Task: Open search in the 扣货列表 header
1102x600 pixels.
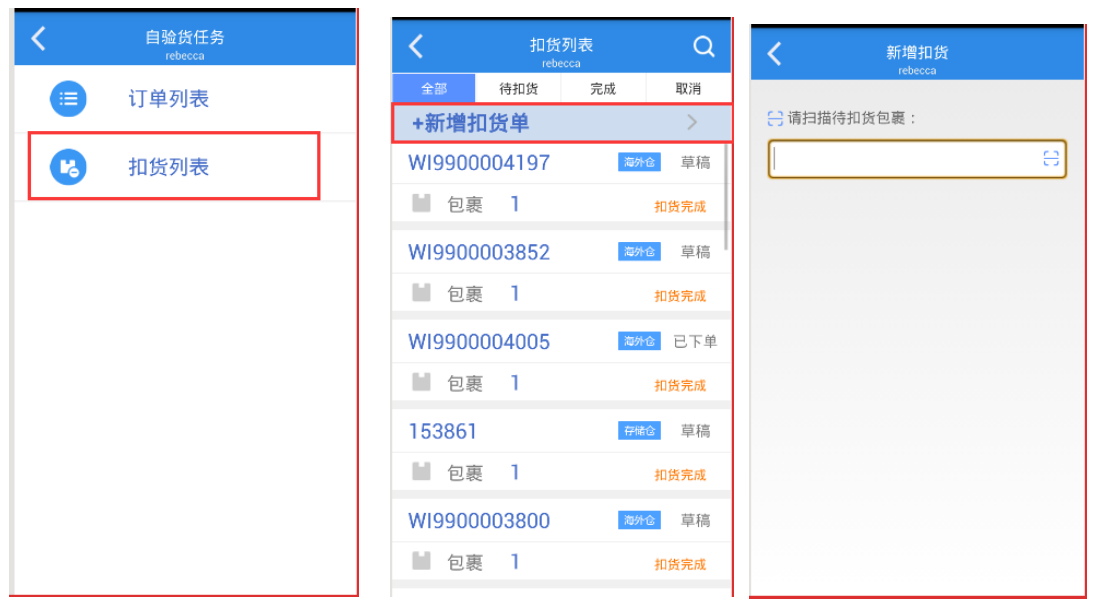Action: 704,47
